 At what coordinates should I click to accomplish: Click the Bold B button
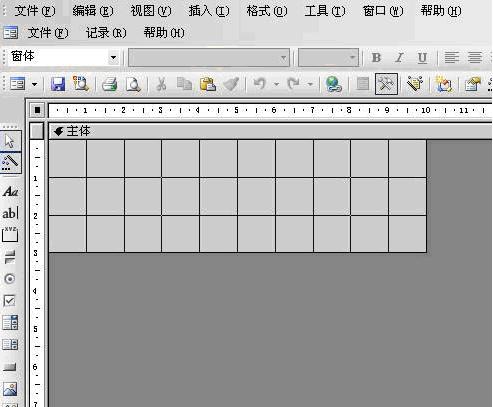click(x=376, y=58)
